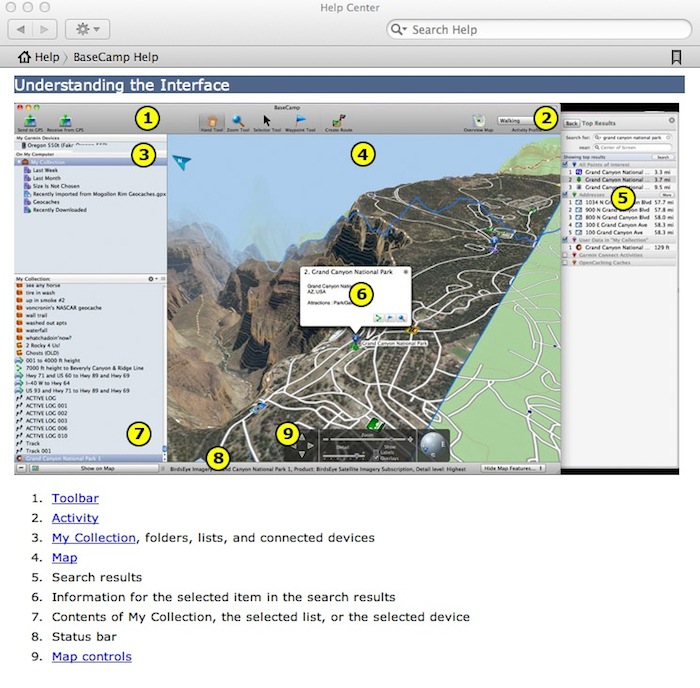Toggle the Addresses checkbox

[x=565, y=195]
